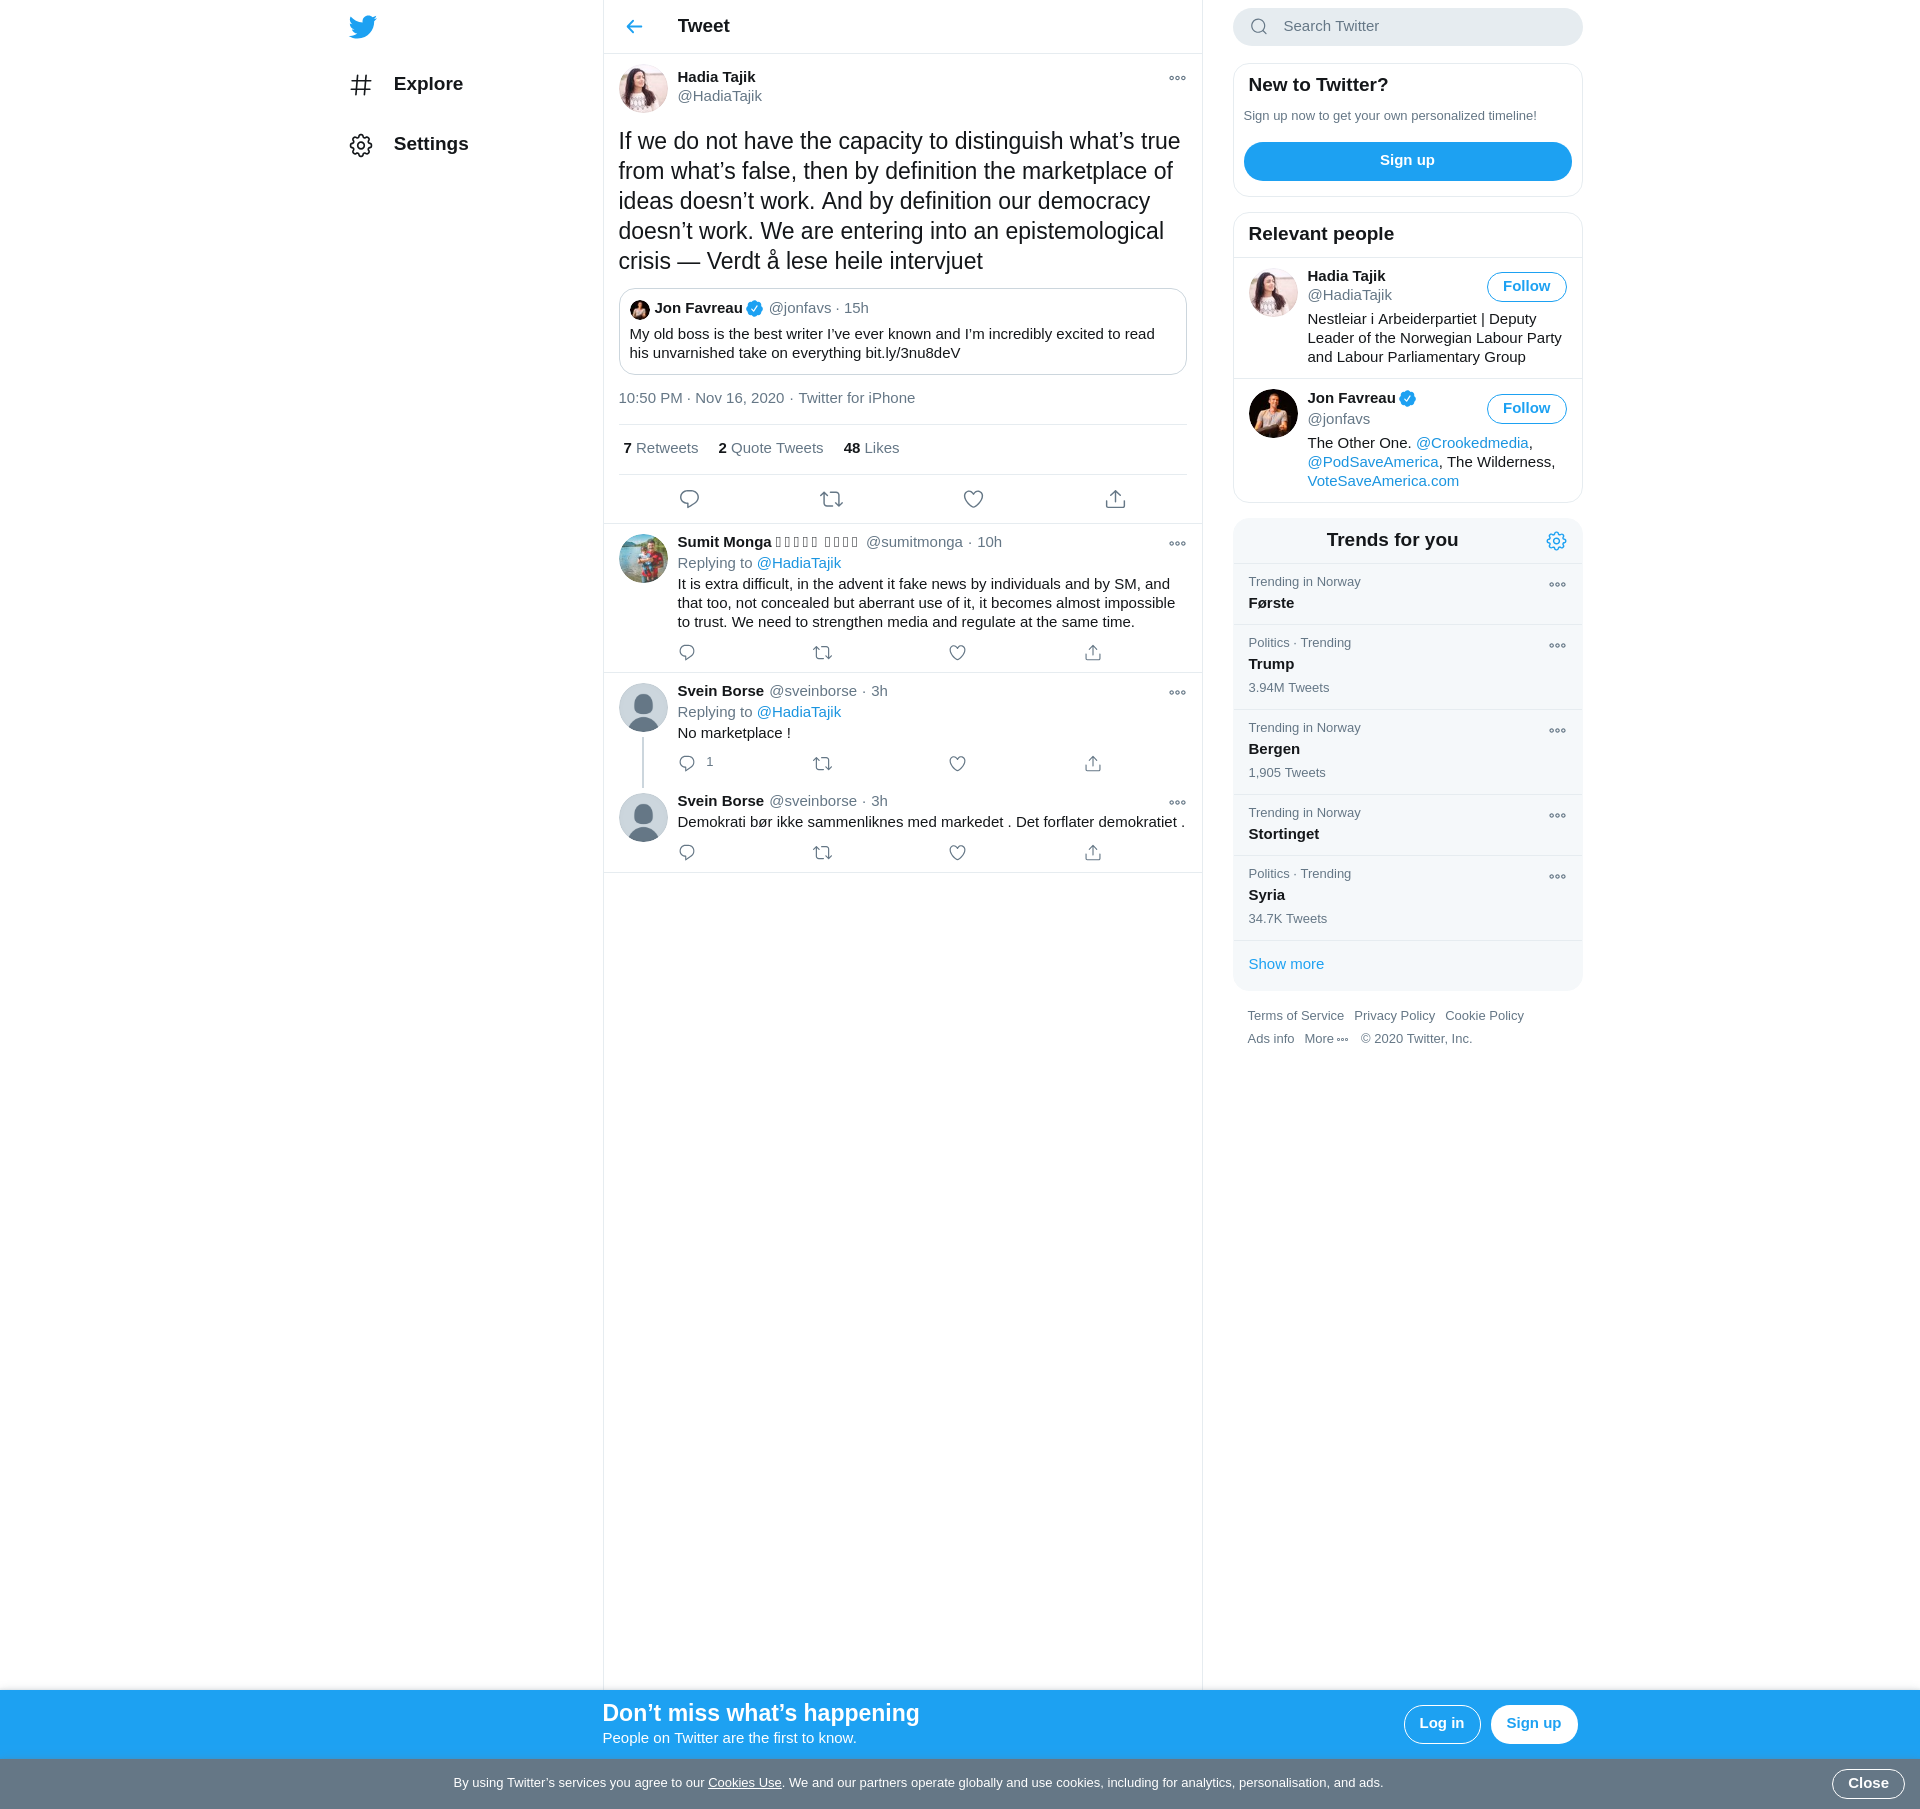Retweet Svein Borse's 'No marketplace' tweet
The image size is (1920, 1809).
[822, 764]
